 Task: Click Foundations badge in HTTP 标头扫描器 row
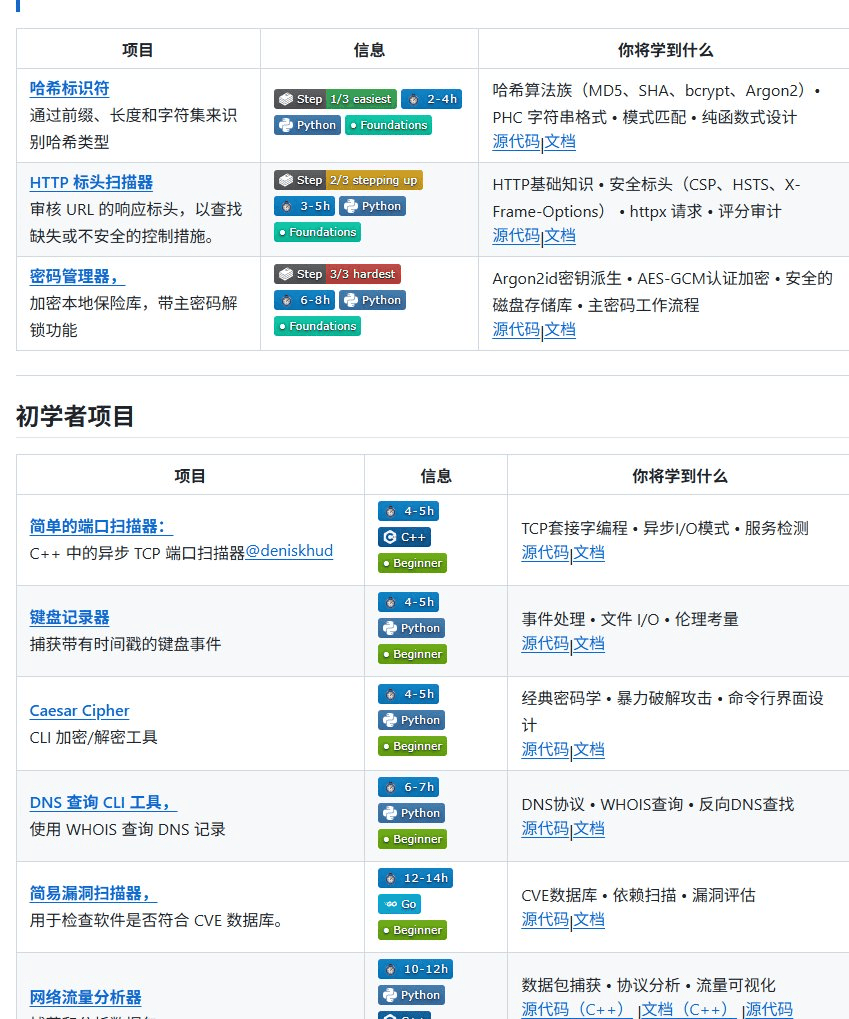point(317,232)
